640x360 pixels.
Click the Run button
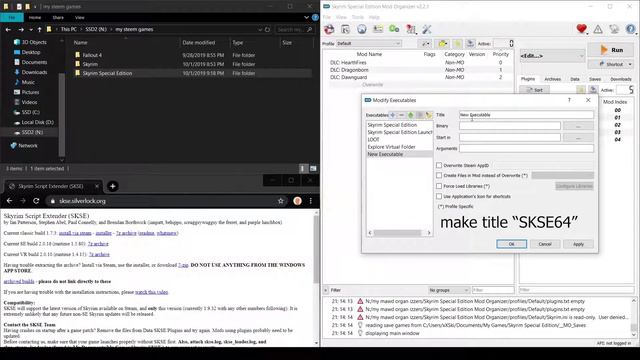(x=611, y=50)
